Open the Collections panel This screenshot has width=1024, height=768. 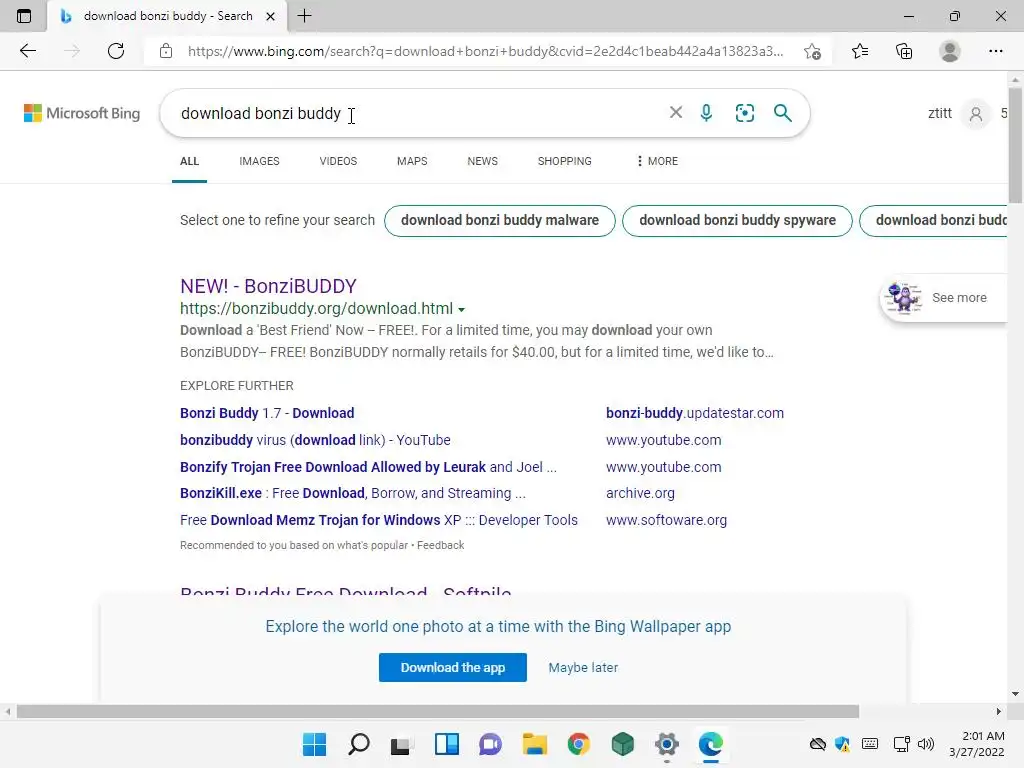(904, 51)
